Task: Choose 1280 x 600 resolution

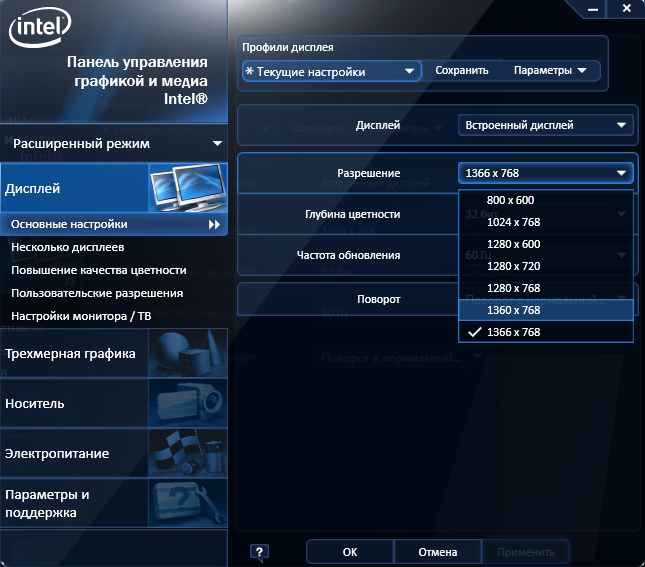Action: click(545, 244)
